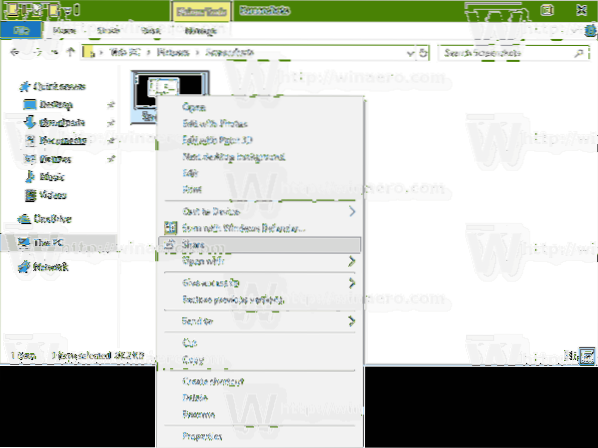Switch to the Share ribbon tab
Image resolution: width=598 pixels, height=448 pixels.
click(x=108, y=31)
